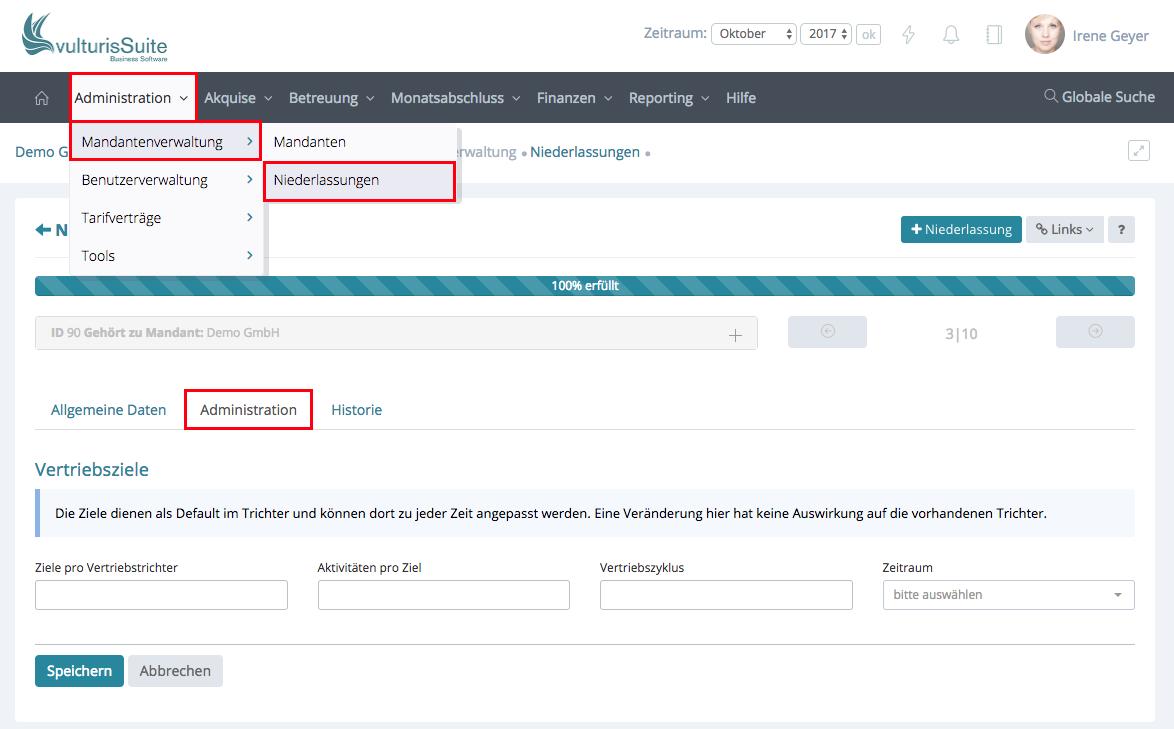Go to previous record with left arrow

pos(827,332)
